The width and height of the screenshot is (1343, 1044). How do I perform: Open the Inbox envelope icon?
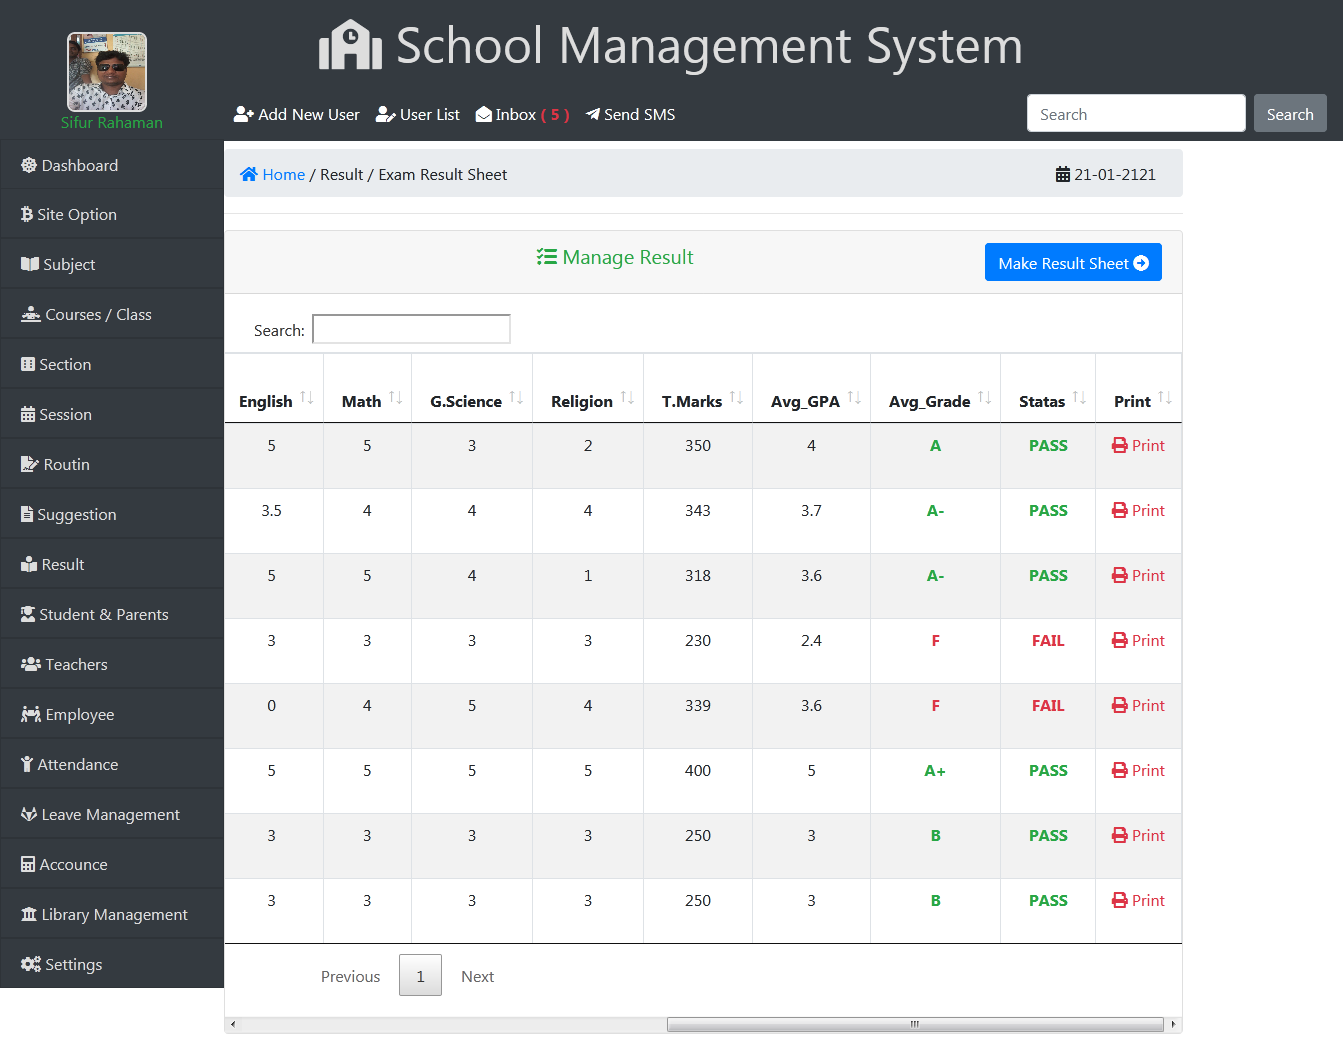pos(484,115)
